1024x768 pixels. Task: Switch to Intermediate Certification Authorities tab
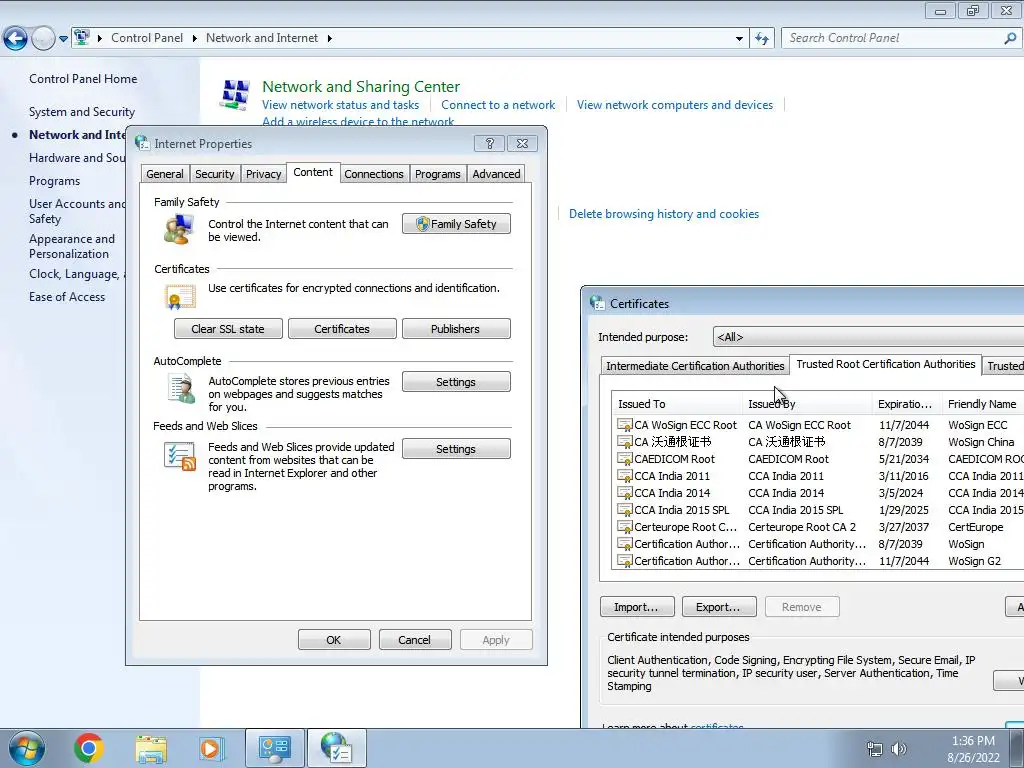[695, 366]
